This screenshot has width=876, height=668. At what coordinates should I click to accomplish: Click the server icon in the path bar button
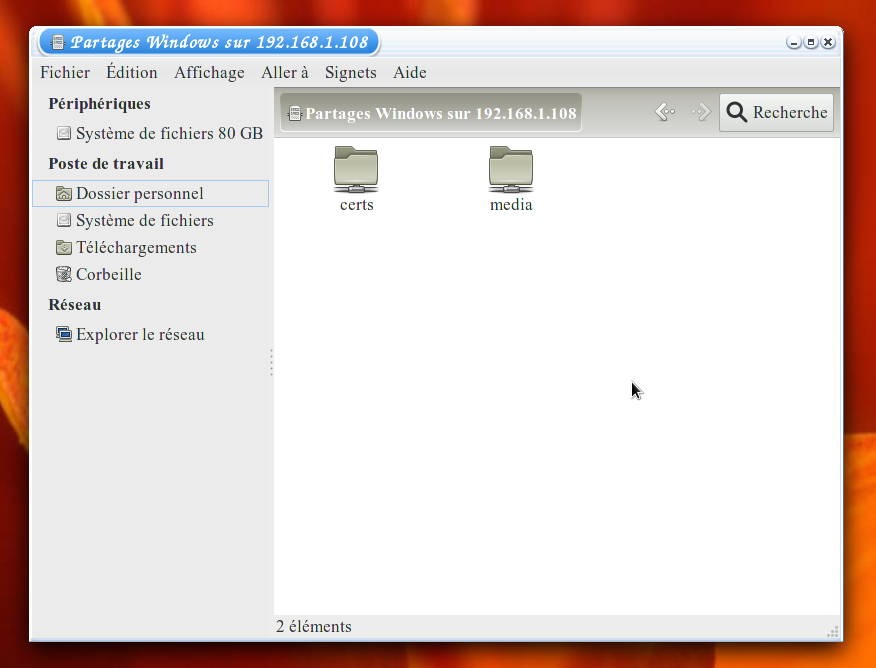(294, 113)
